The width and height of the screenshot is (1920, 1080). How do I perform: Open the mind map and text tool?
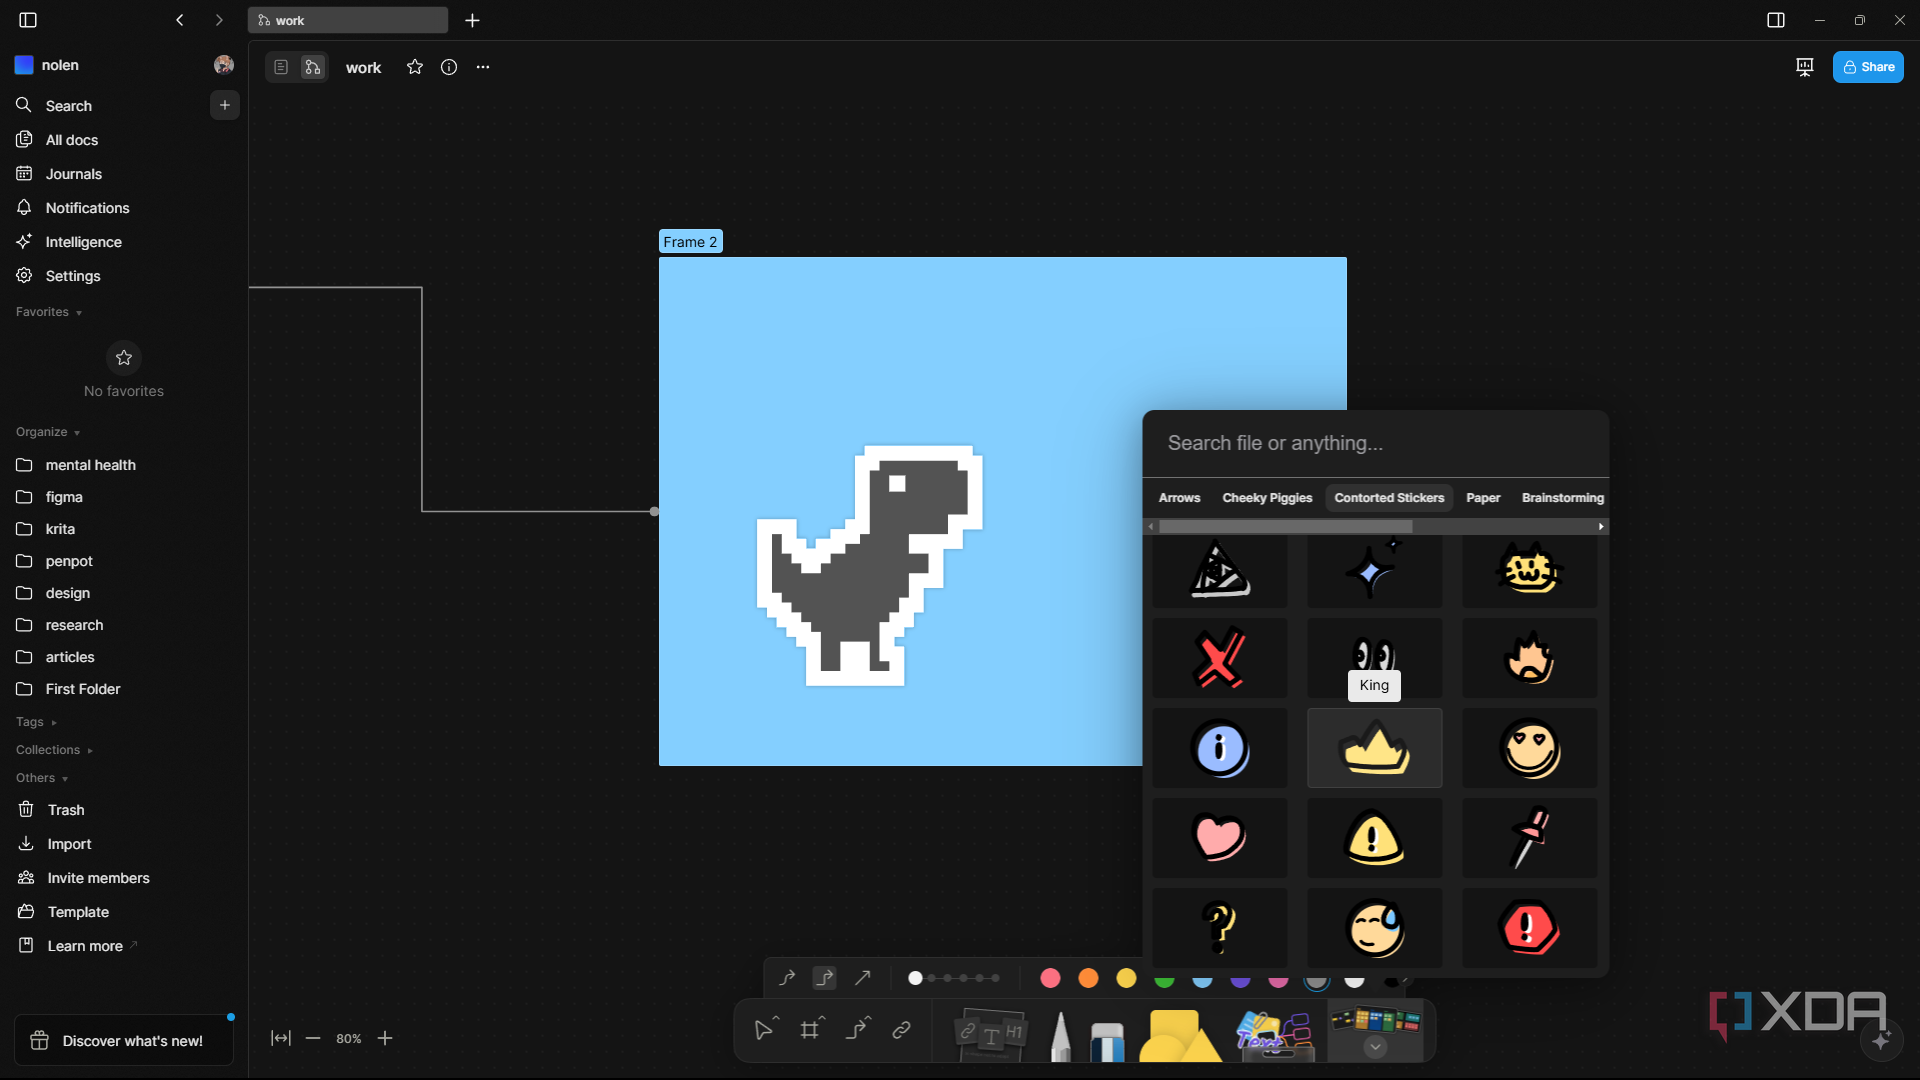click(x=1273, y=1035)
